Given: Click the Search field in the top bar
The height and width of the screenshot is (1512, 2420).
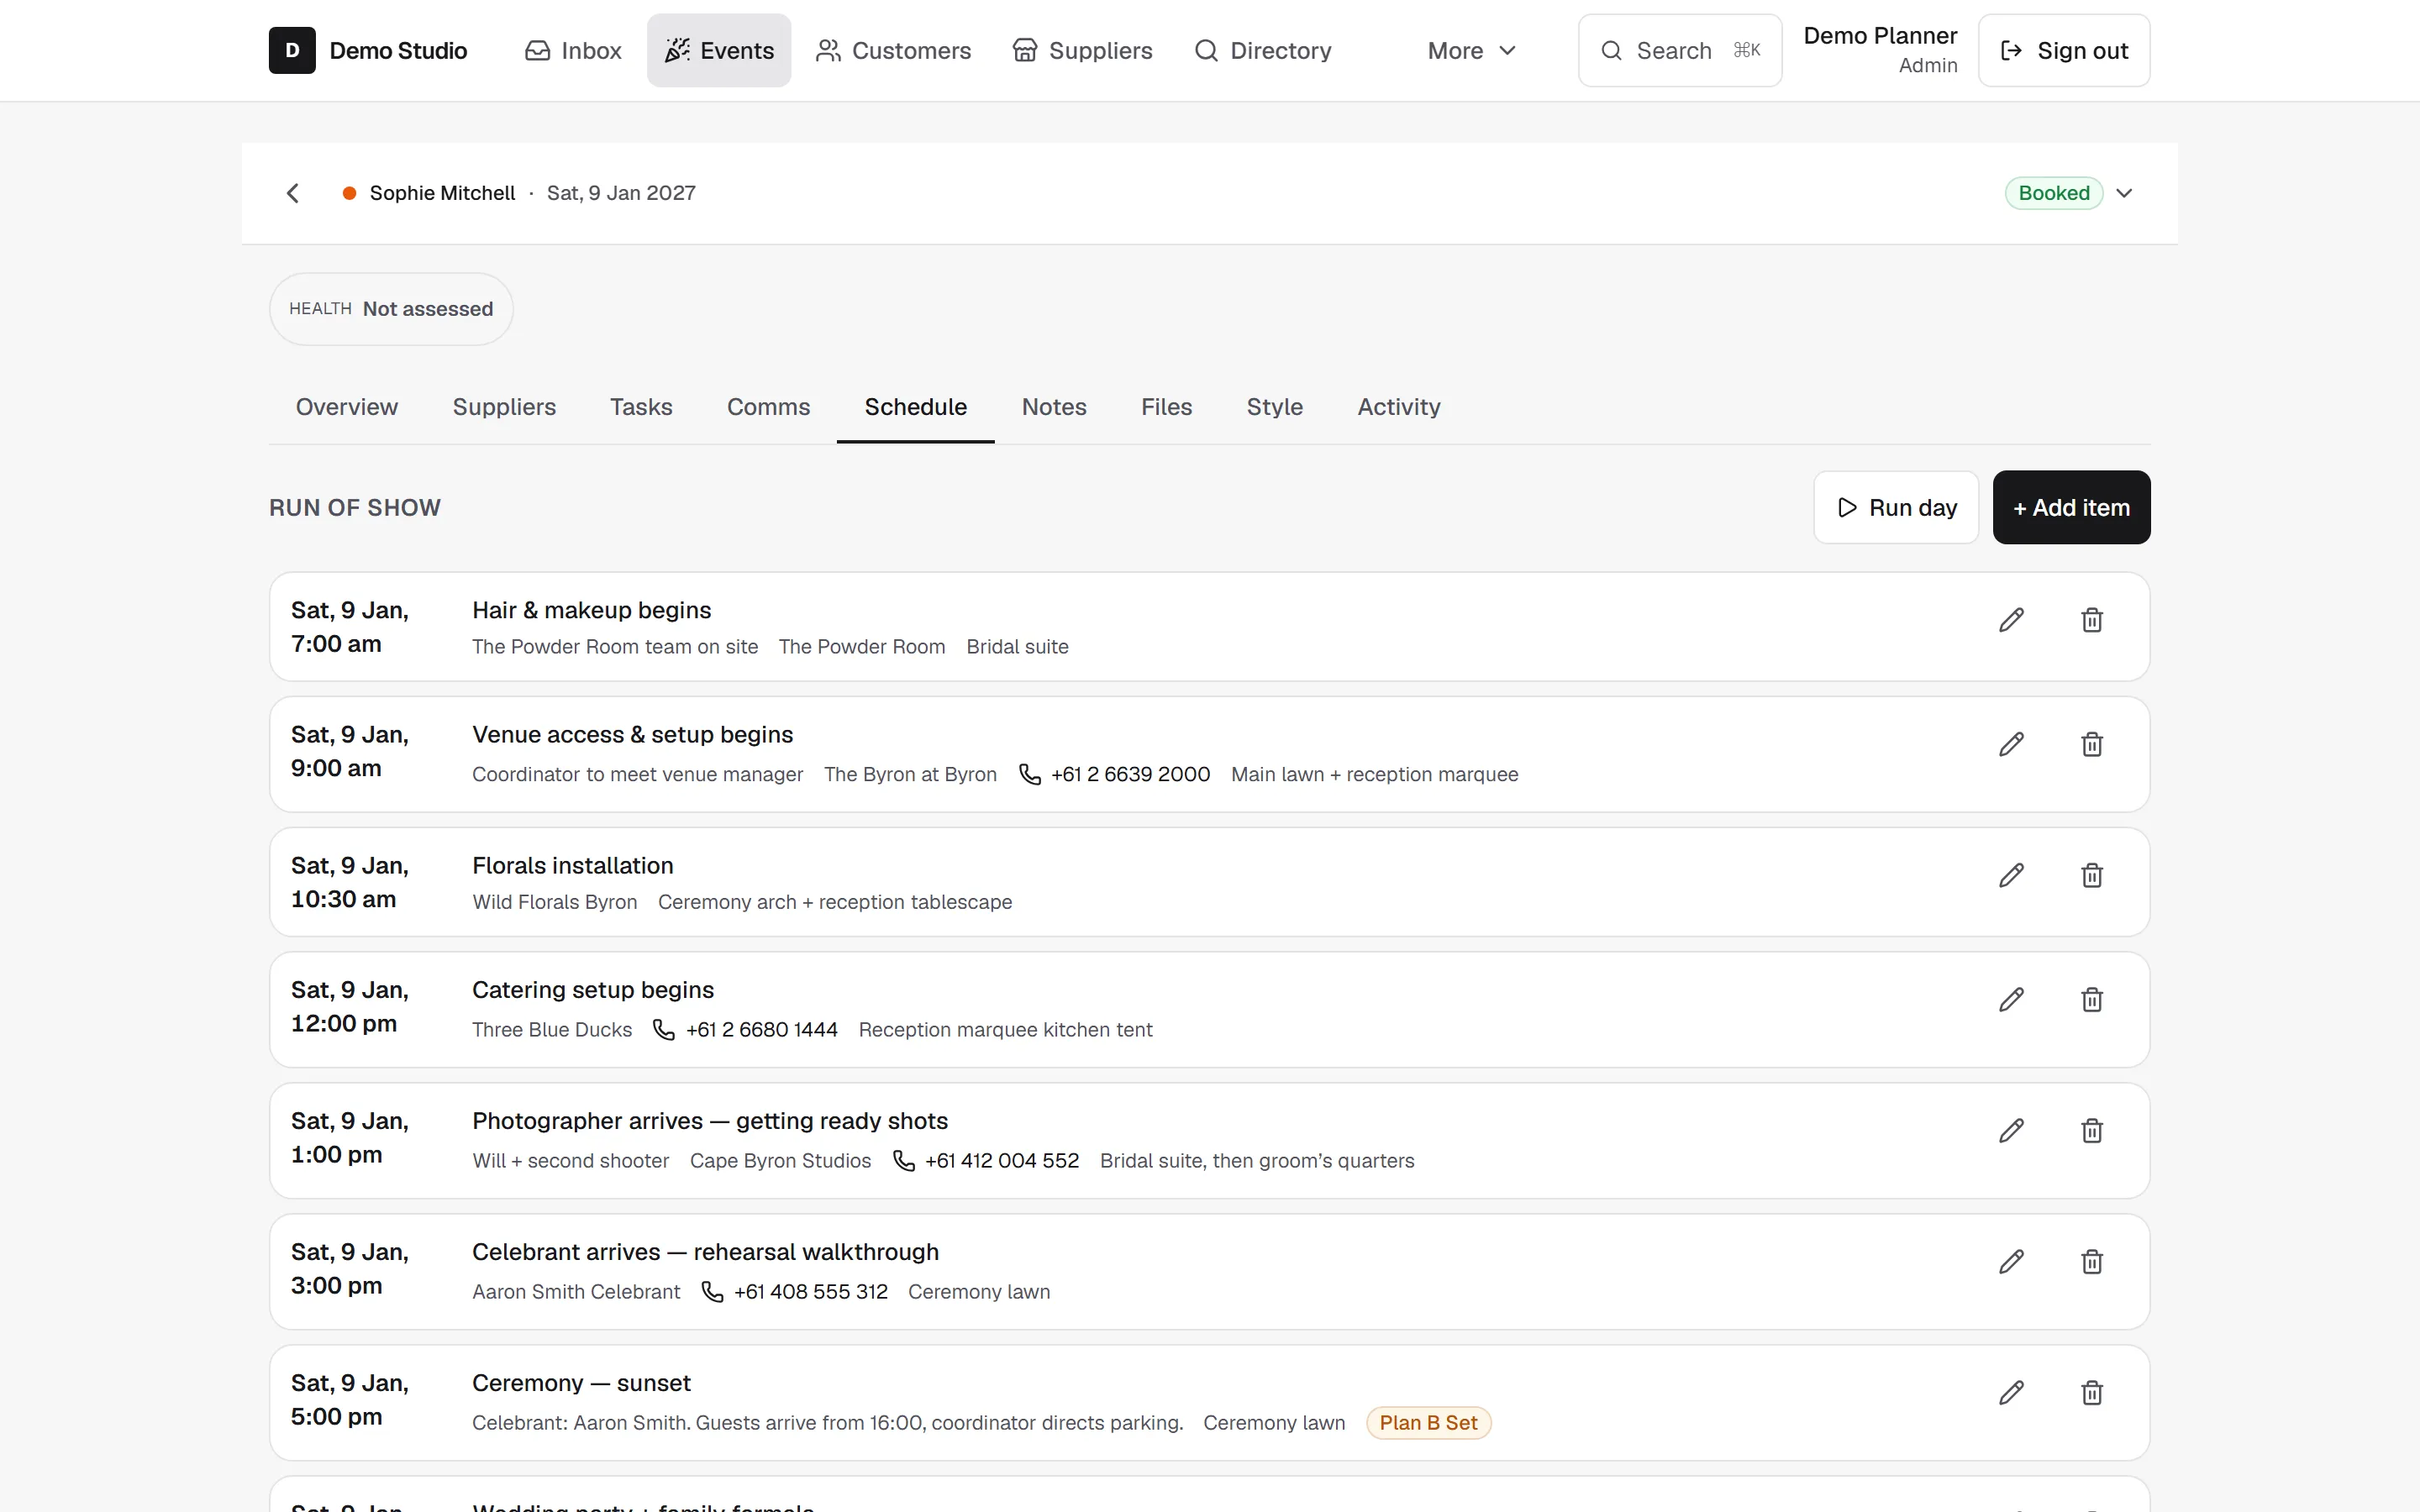Looking at the screenshot, I should [1680, 50].
